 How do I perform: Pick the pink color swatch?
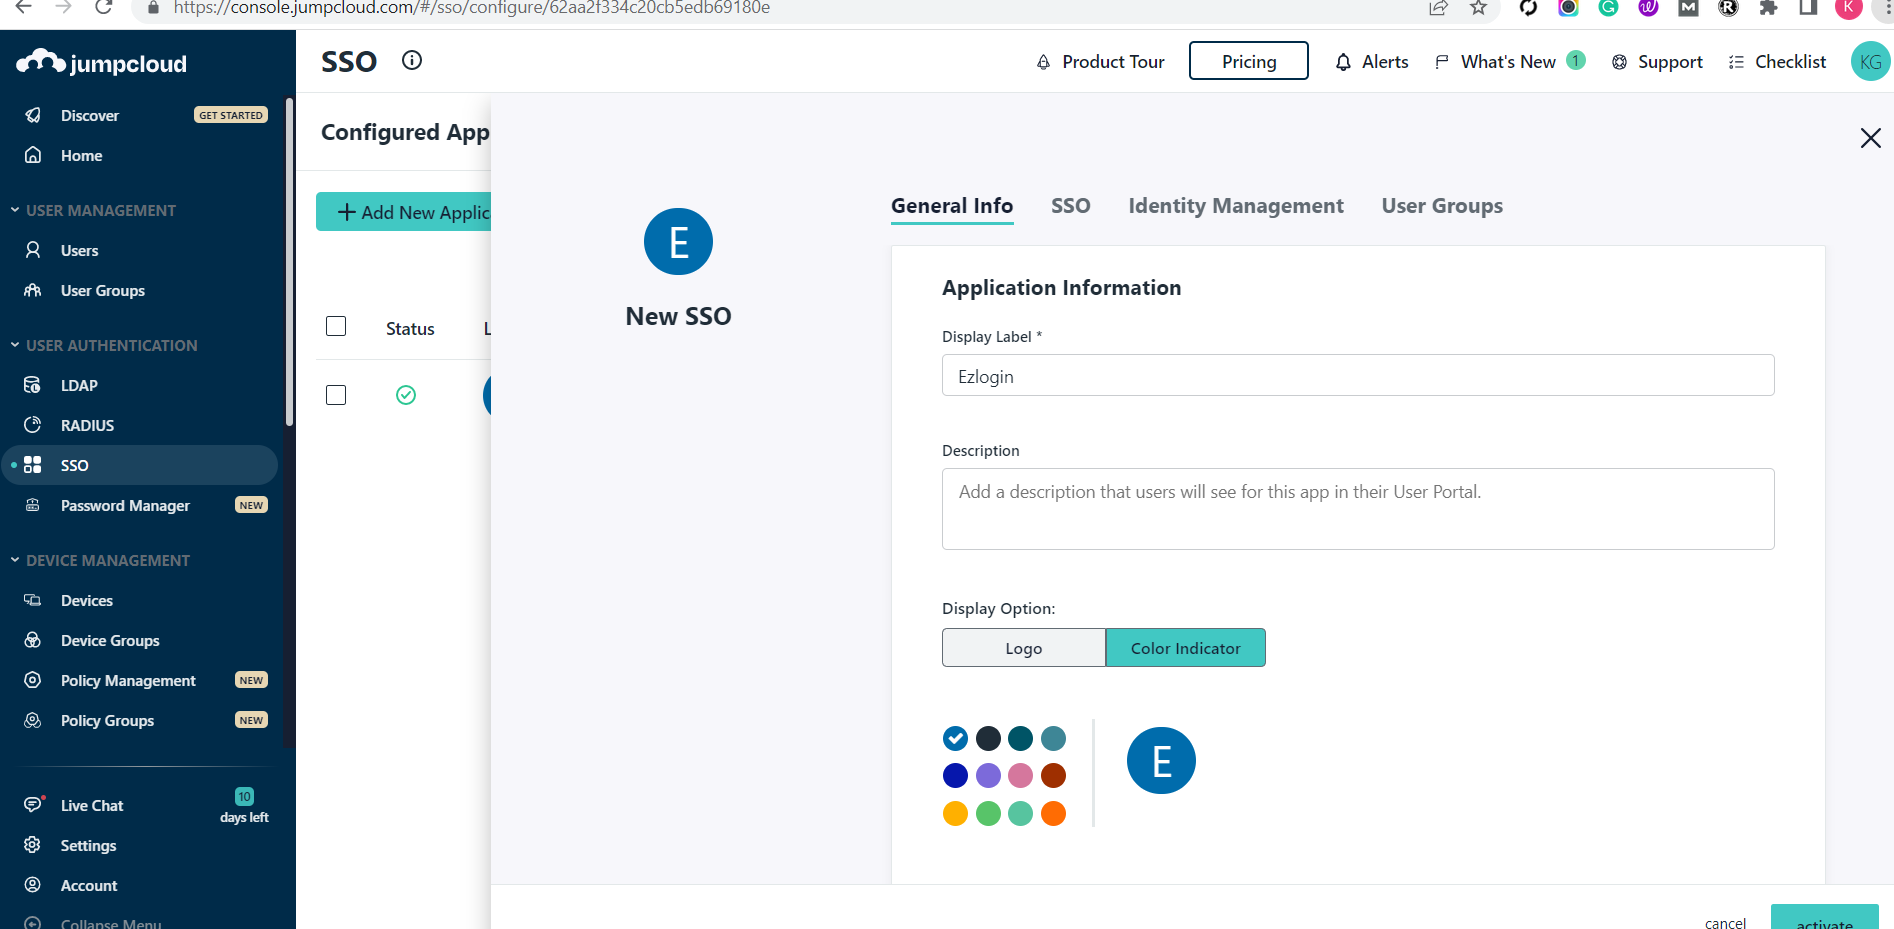coord(1020,775)
